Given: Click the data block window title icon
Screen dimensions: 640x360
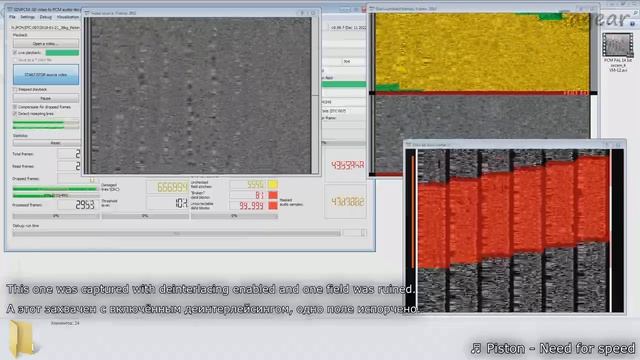Looking at the screenshot, I should pyautogui.click(x=408, y=144).
